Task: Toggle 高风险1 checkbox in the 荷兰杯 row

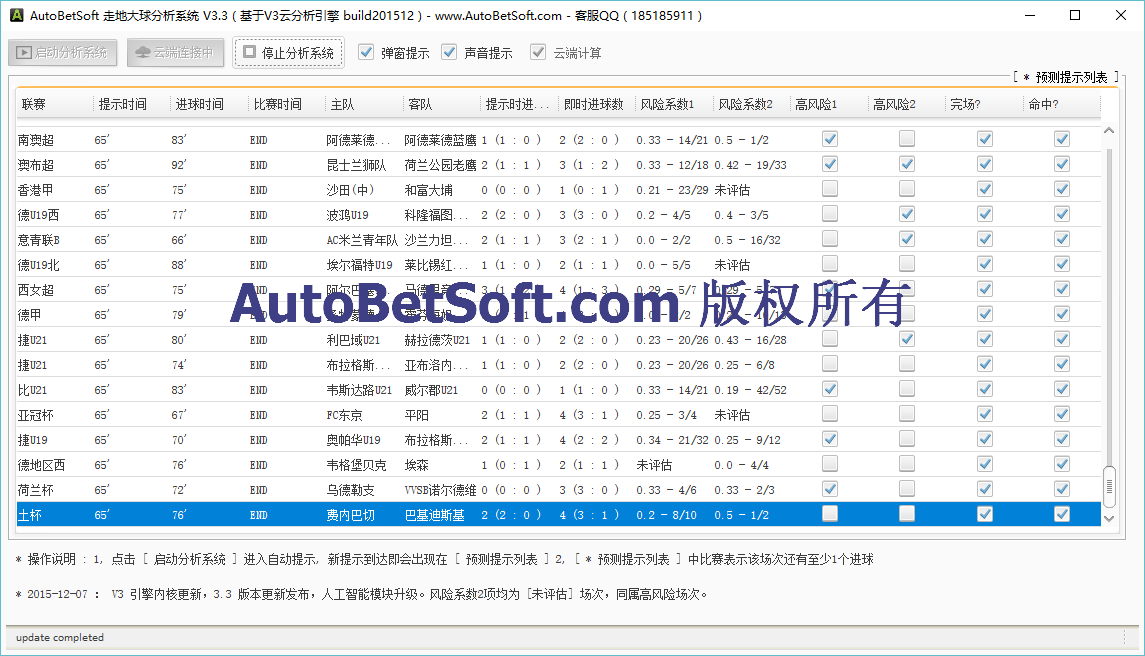Action: pos(830,489)
